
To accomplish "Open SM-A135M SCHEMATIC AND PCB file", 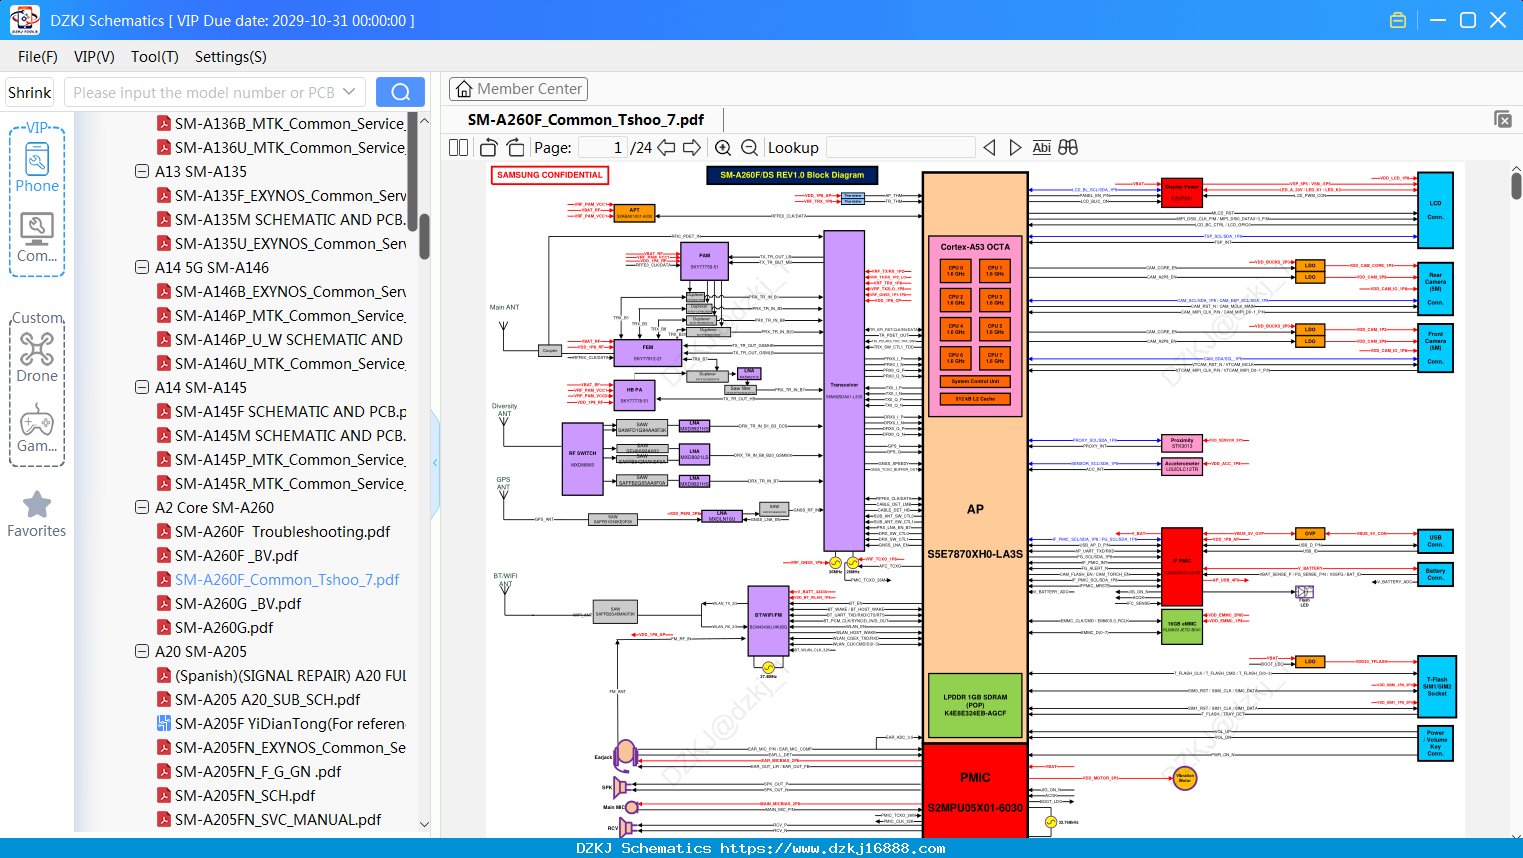I will [x=290, y=219].
